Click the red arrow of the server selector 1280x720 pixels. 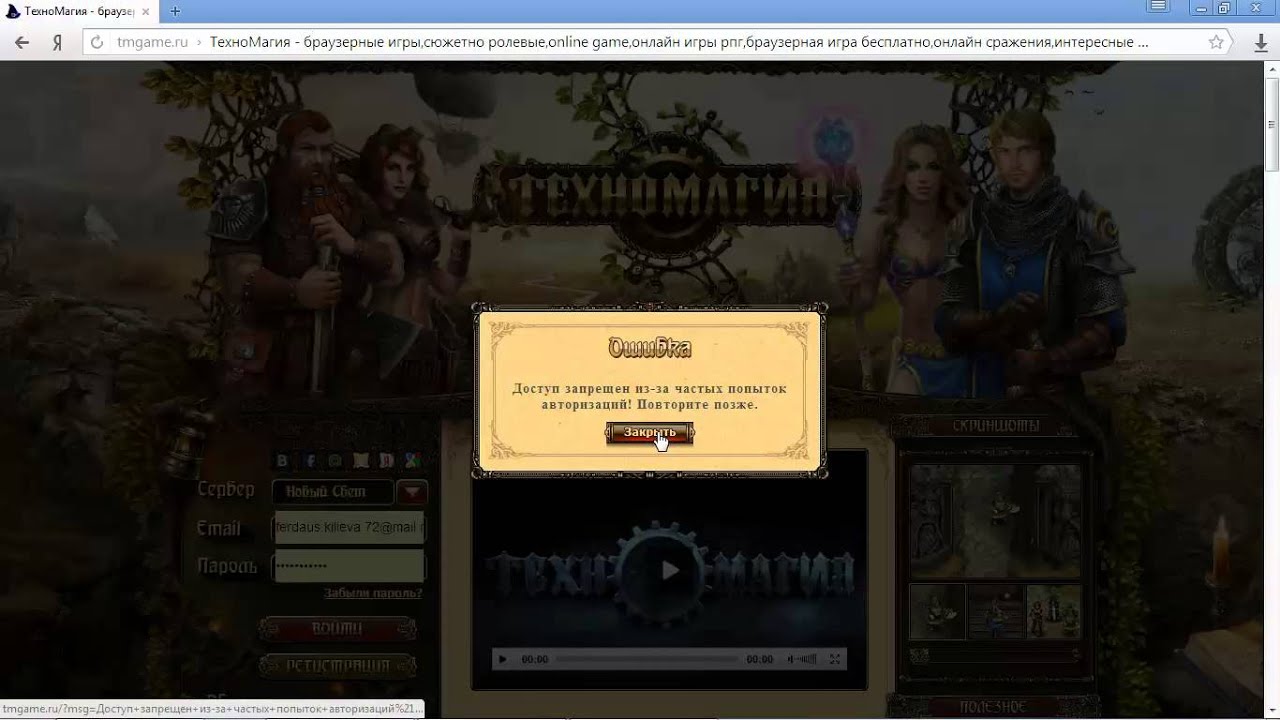412,492
